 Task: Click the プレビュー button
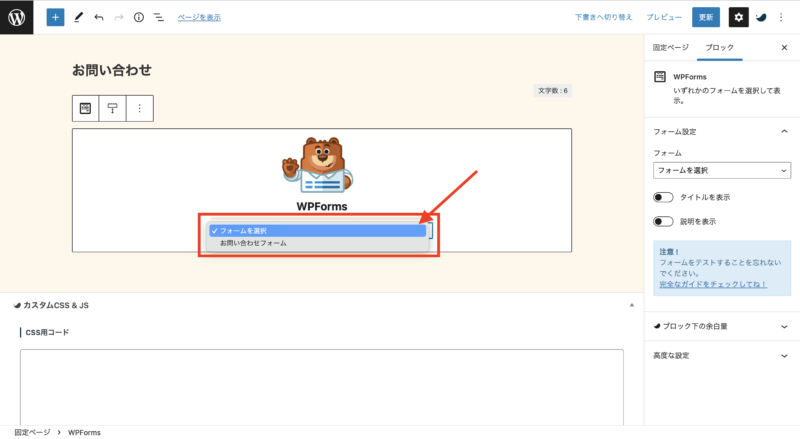(x=664, y=17)
